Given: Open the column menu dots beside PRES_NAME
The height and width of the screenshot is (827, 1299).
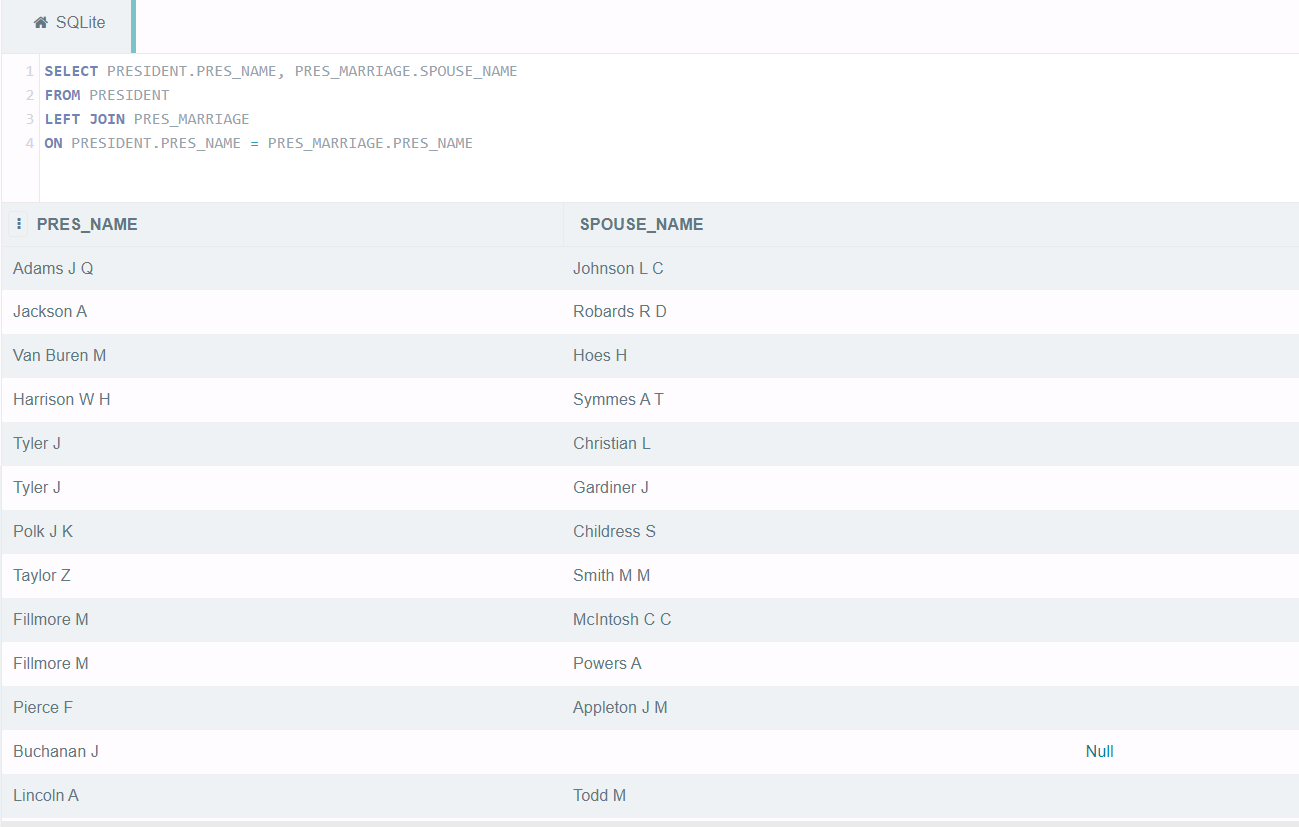Looking at the screenshot, I should click(x=19, y=224).
